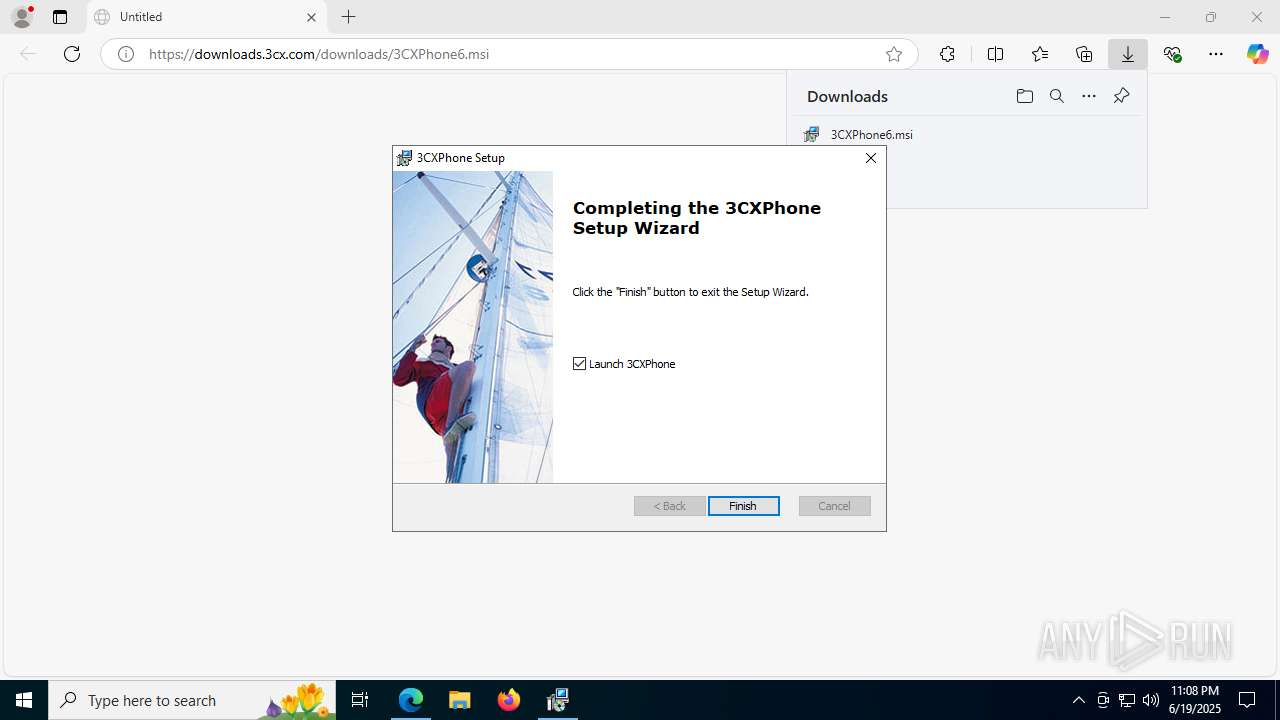Open the tab actions menu icon

click(x=60, y=17)
